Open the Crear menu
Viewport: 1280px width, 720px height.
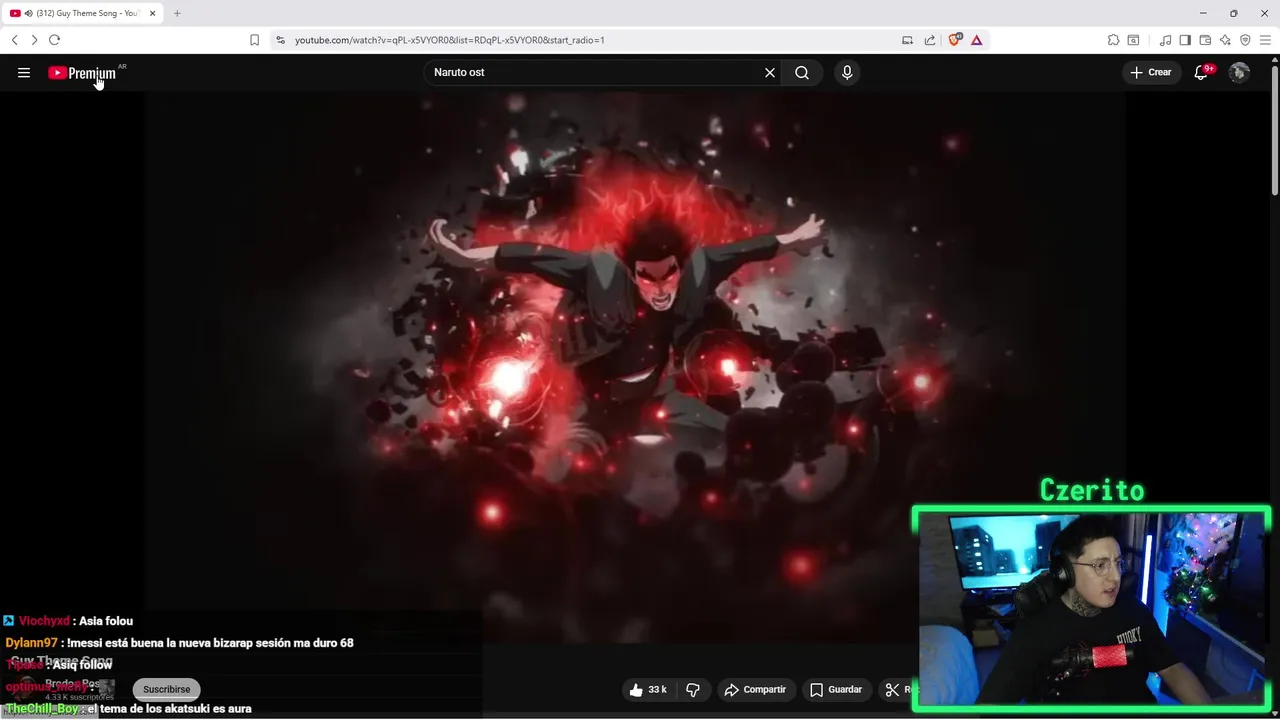click(x=1151, y=72)
